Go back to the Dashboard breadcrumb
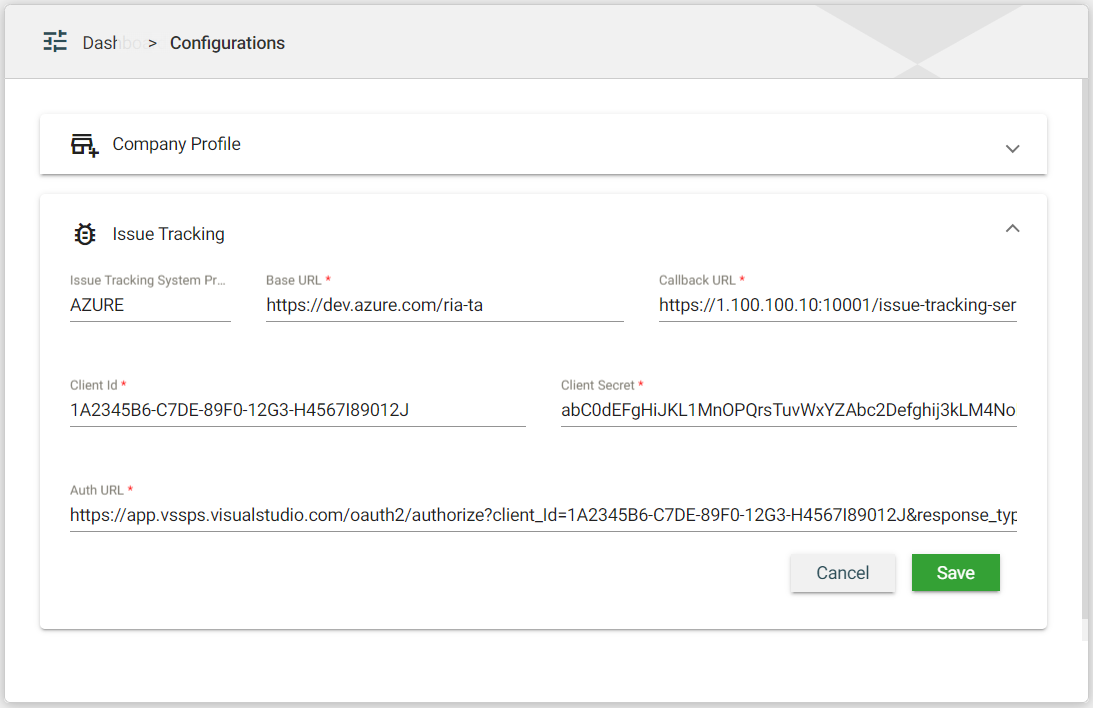 112,43
